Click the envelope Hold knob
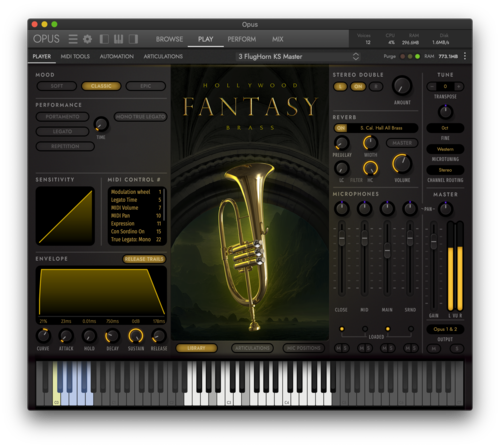This screenshot has height=447, width=500. pyautogui.click(x=89, y=336)
